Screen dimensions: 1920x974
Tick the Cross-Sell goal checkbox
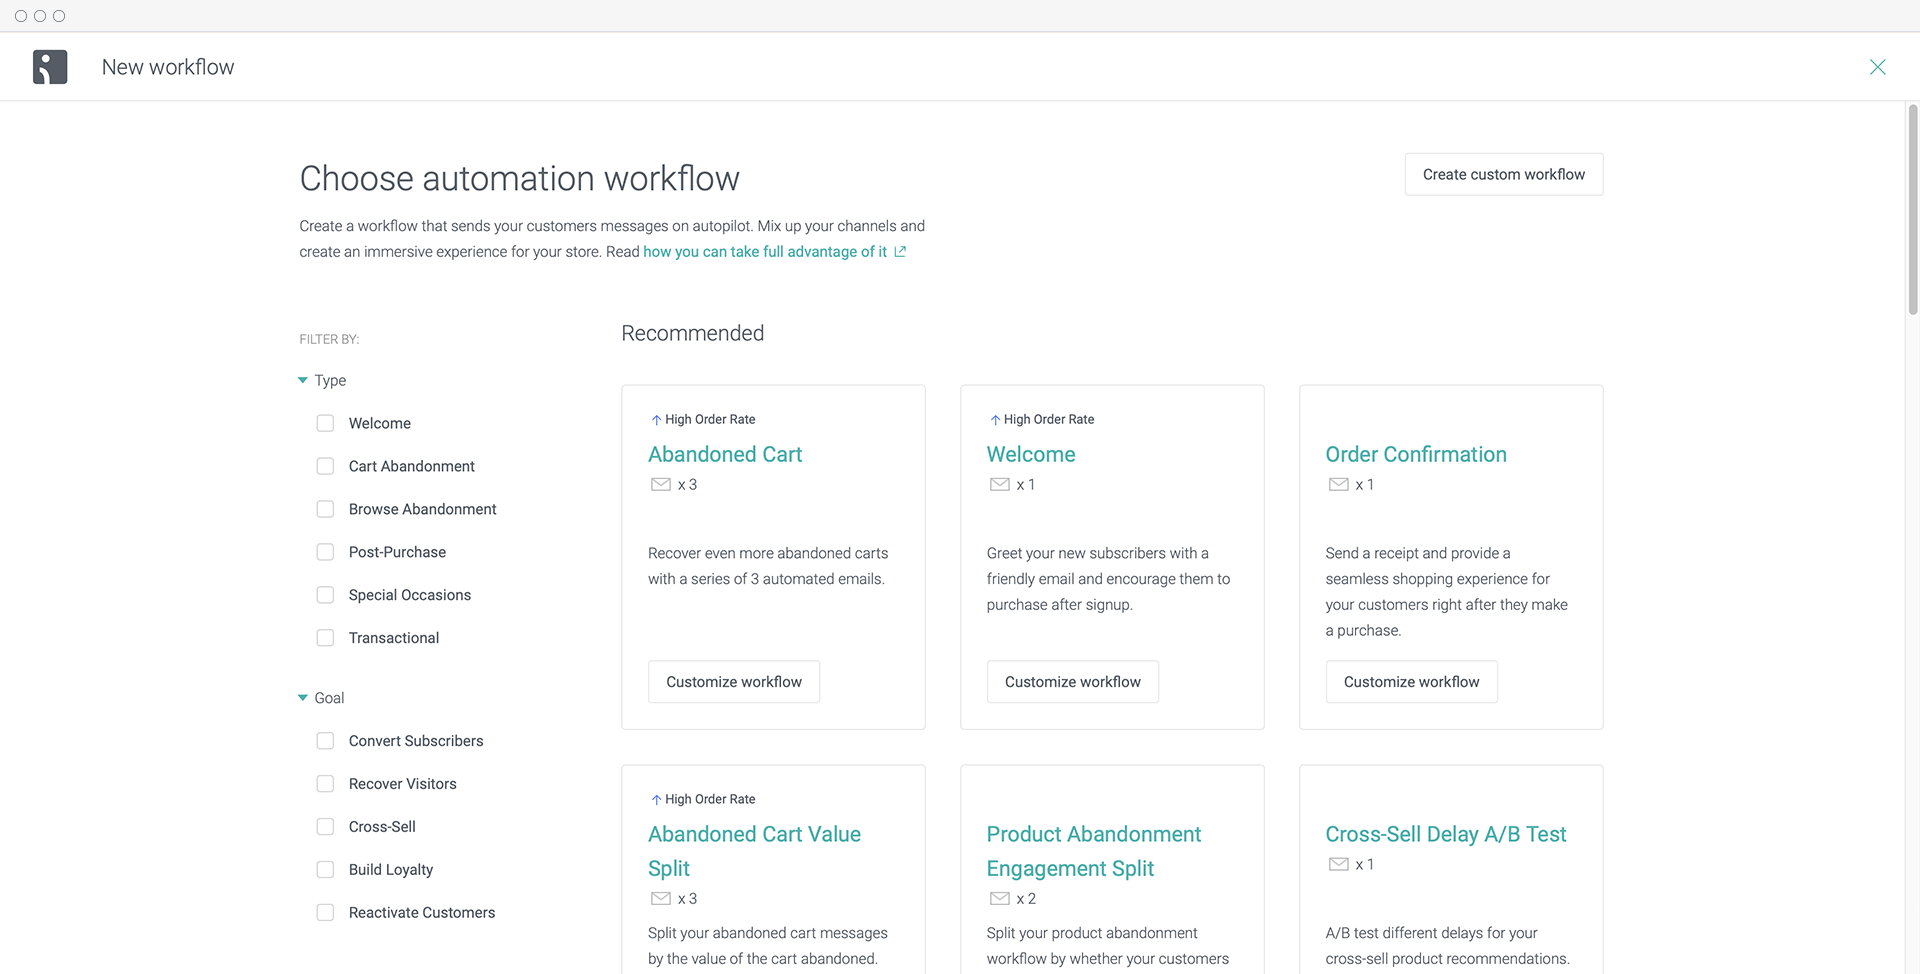(325, 827)
